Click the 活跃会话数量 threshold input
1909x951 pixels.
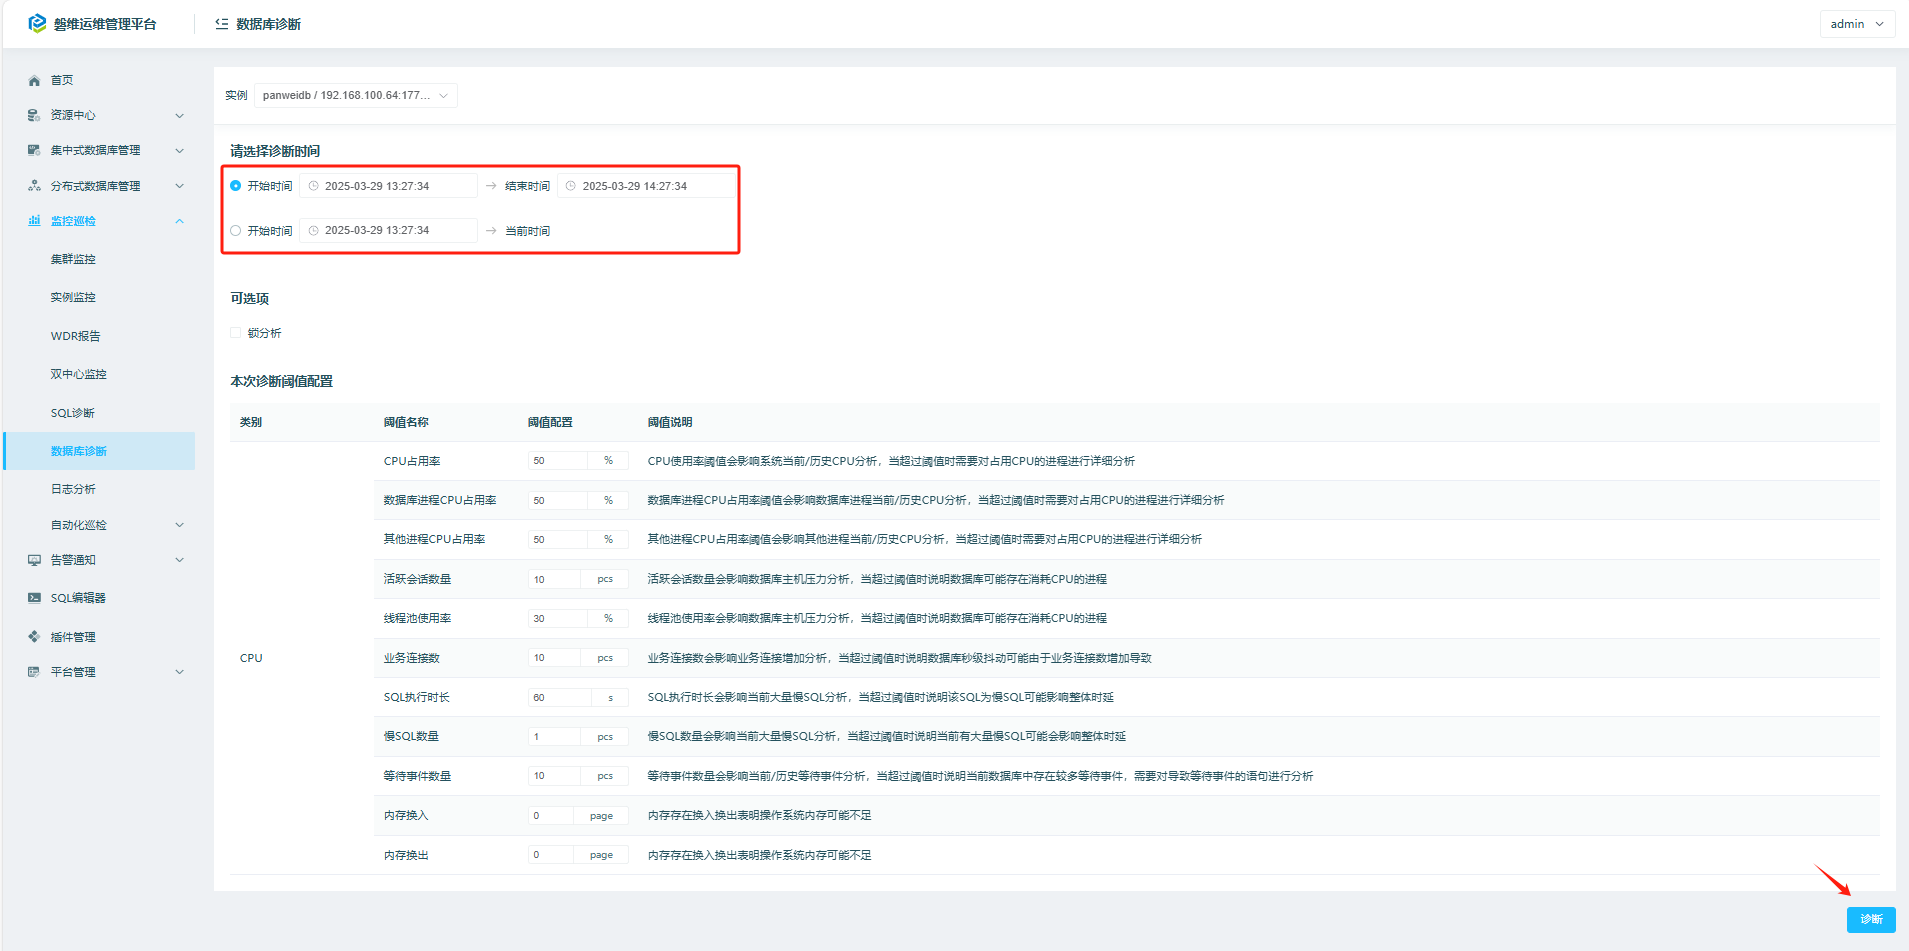click(554, 579)
